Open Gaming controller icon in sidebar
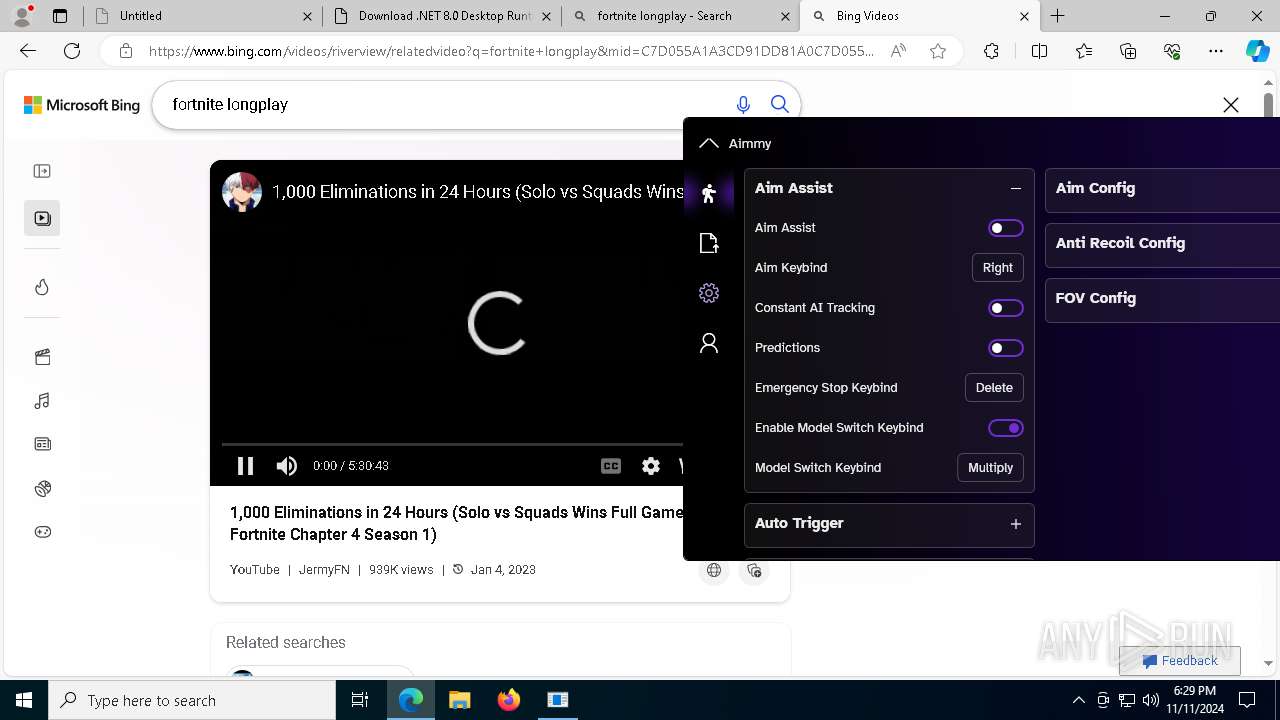1280x720 pixels. [42, 532]
